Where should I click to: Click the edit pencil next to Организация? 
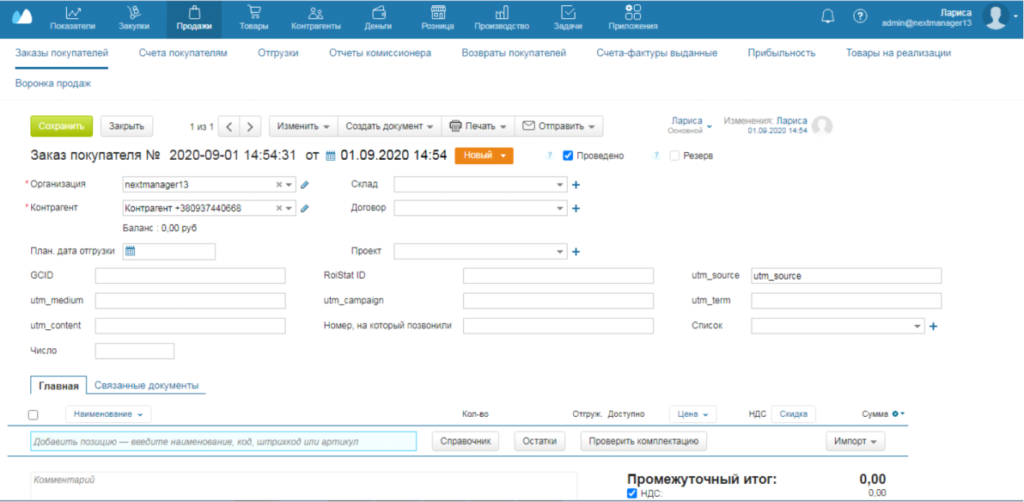[x=305, y=184]
